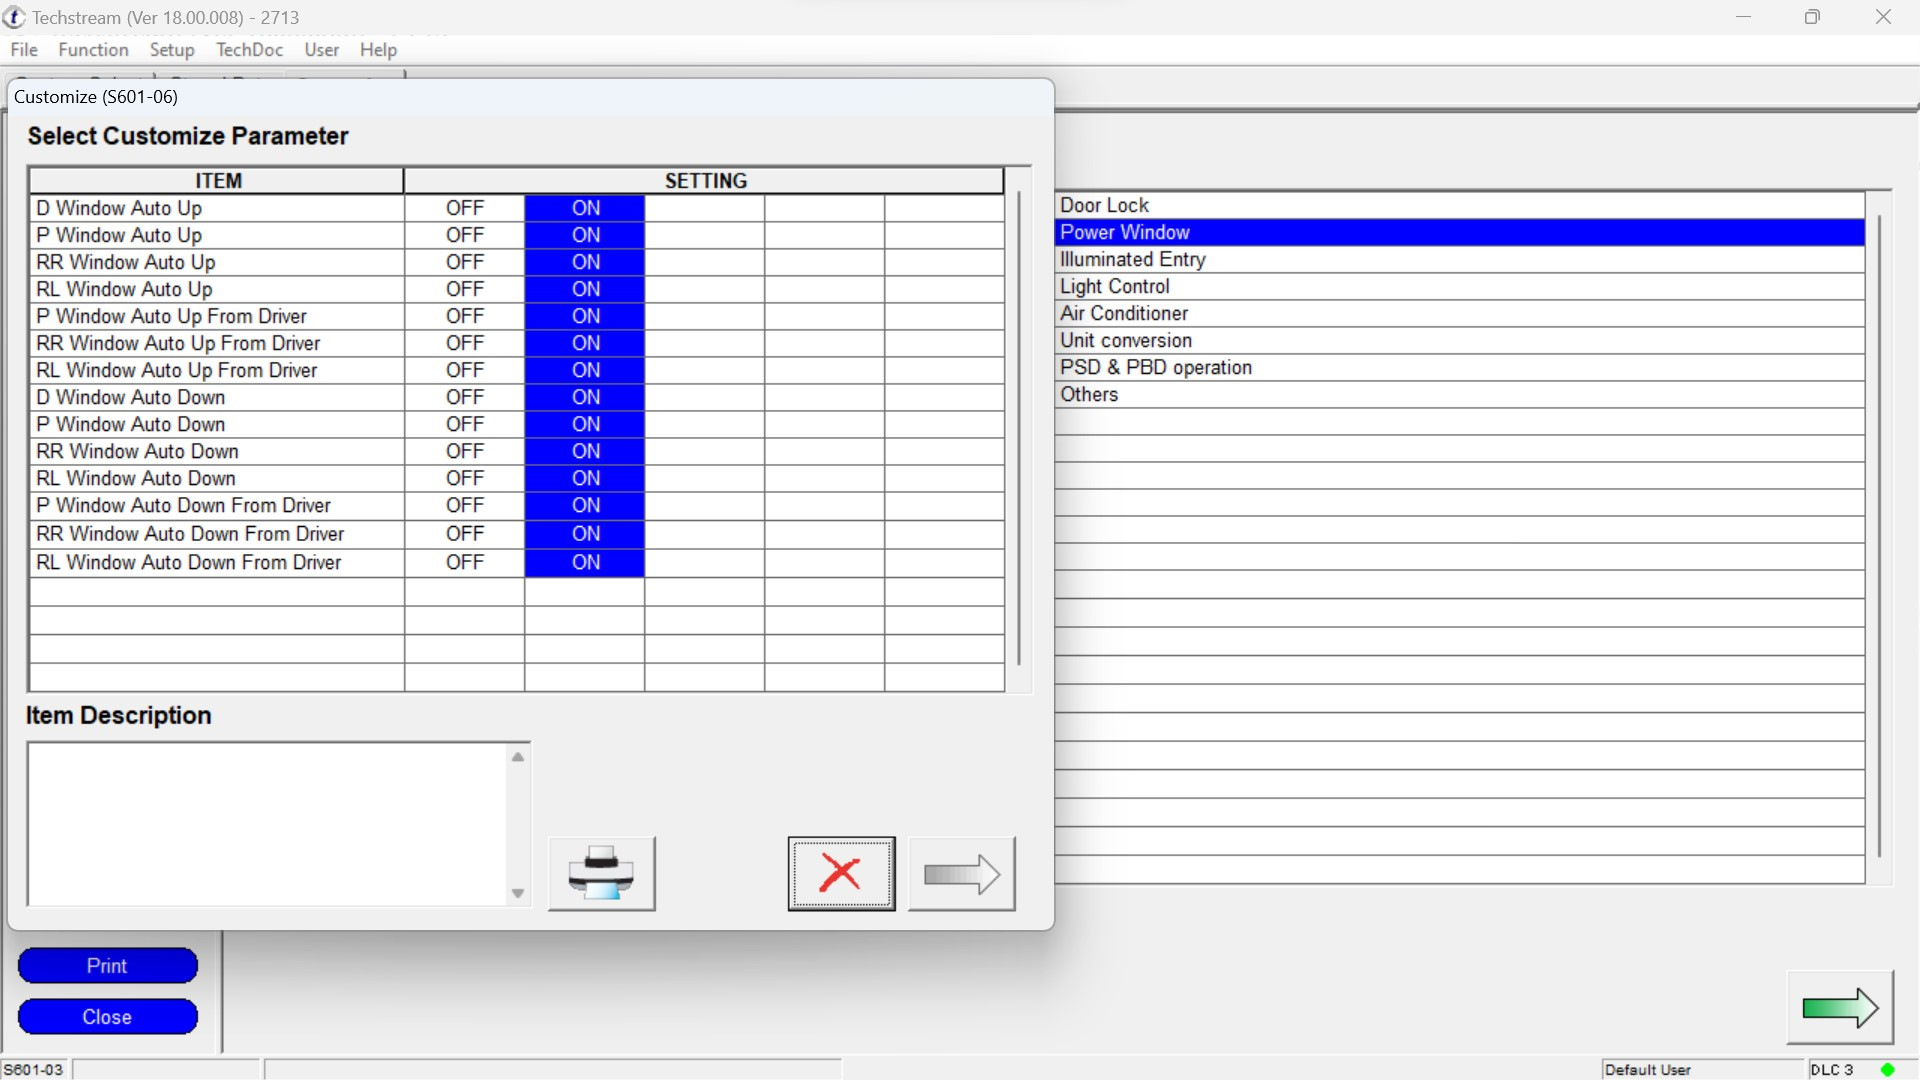This screenshot has width=1920, height=1080.
Task: Select ON for RL Window Auto Down From Driver
Action: coord(585,562)
